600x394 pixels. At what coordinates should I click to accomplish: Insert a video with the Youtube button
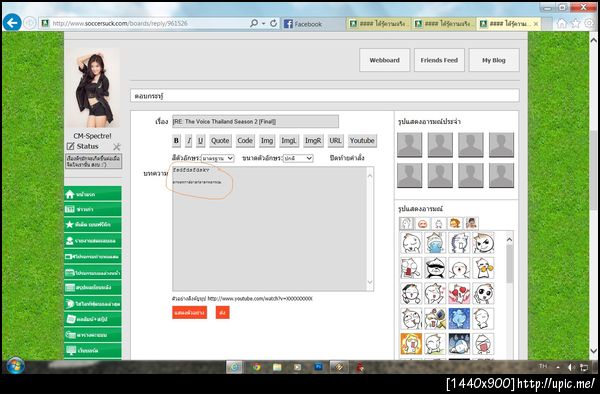pyautogui.click(x=362, y=140)
